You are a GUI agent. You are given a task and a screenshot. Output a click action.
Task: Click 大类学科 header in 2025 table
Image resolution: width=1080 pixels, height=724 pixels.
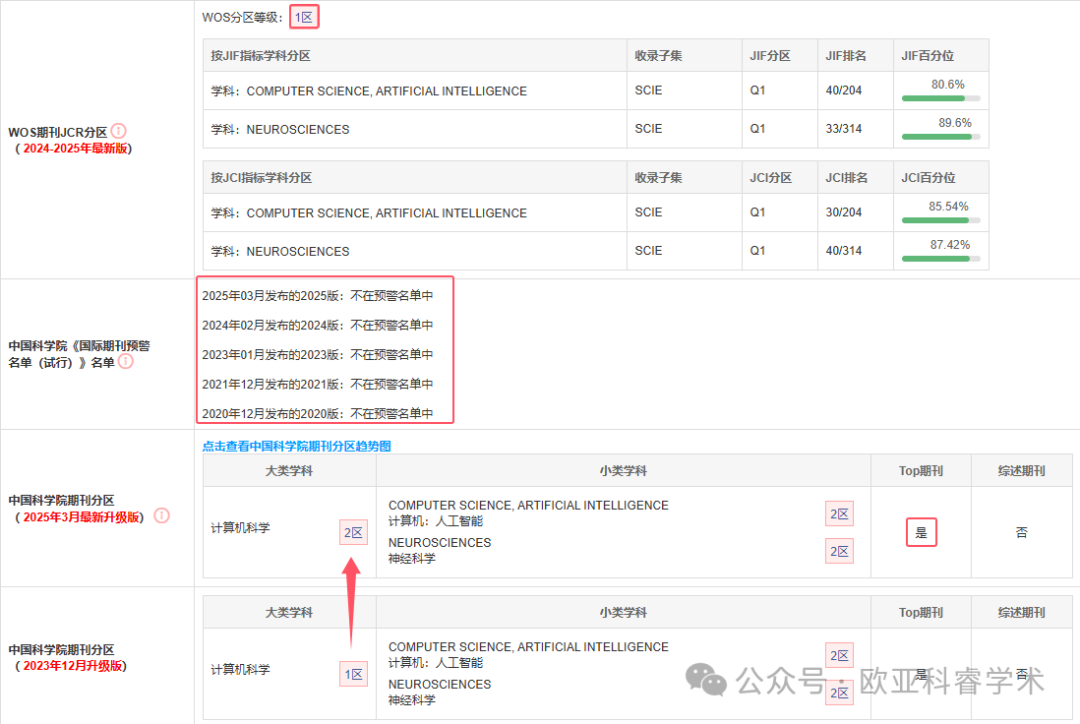[289, 471]
